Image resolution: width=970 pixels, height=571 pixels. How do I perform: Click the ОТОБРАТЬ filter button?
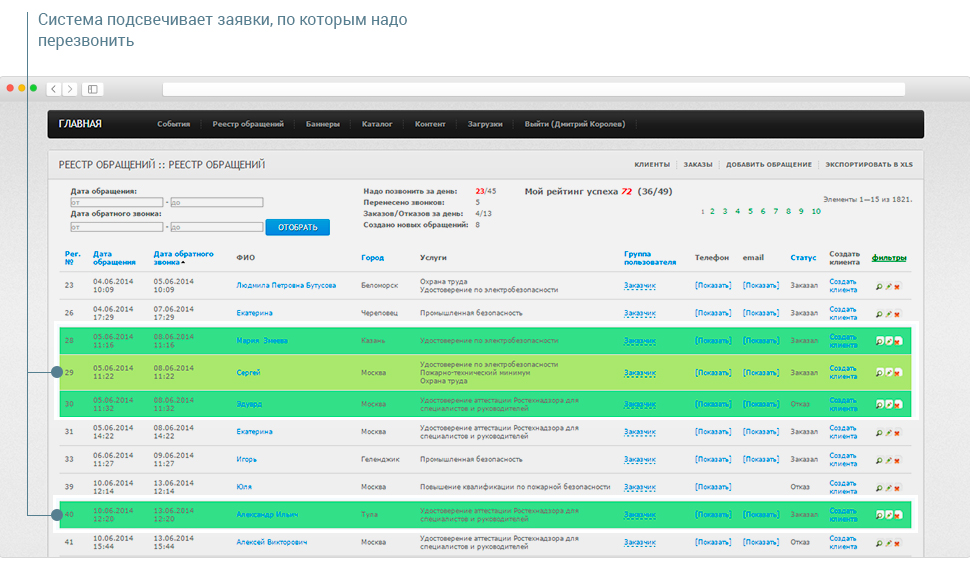click(x=298, y=227)
